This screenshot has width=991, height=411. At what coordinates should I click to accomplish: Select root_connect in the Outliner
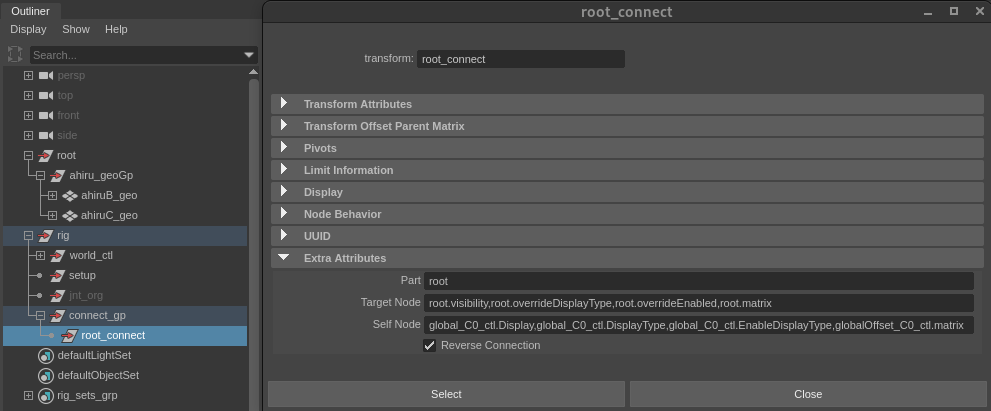tap(113, 336)
